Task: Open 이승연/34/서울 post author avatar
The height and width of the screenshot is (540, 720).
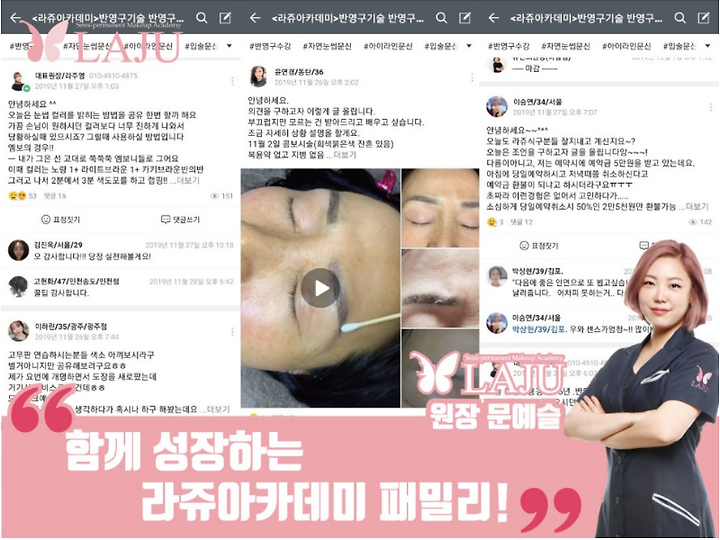Action: pos(497,107)
